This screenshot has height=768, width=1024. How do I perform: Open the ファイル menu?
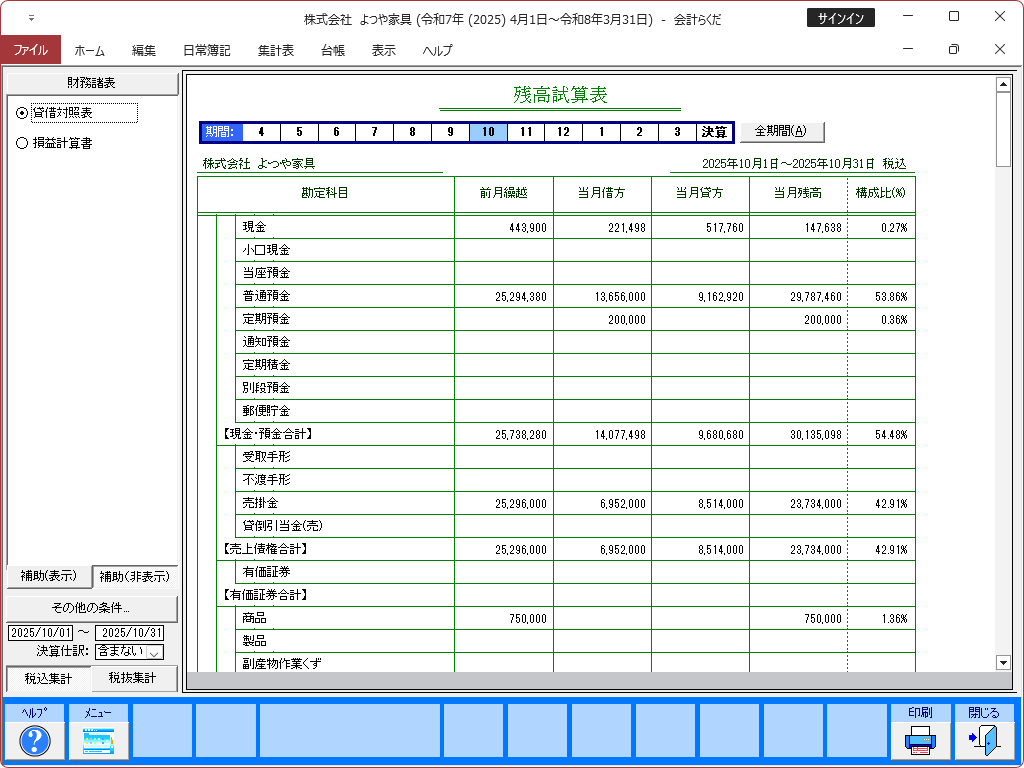click(x=30, y=50)
